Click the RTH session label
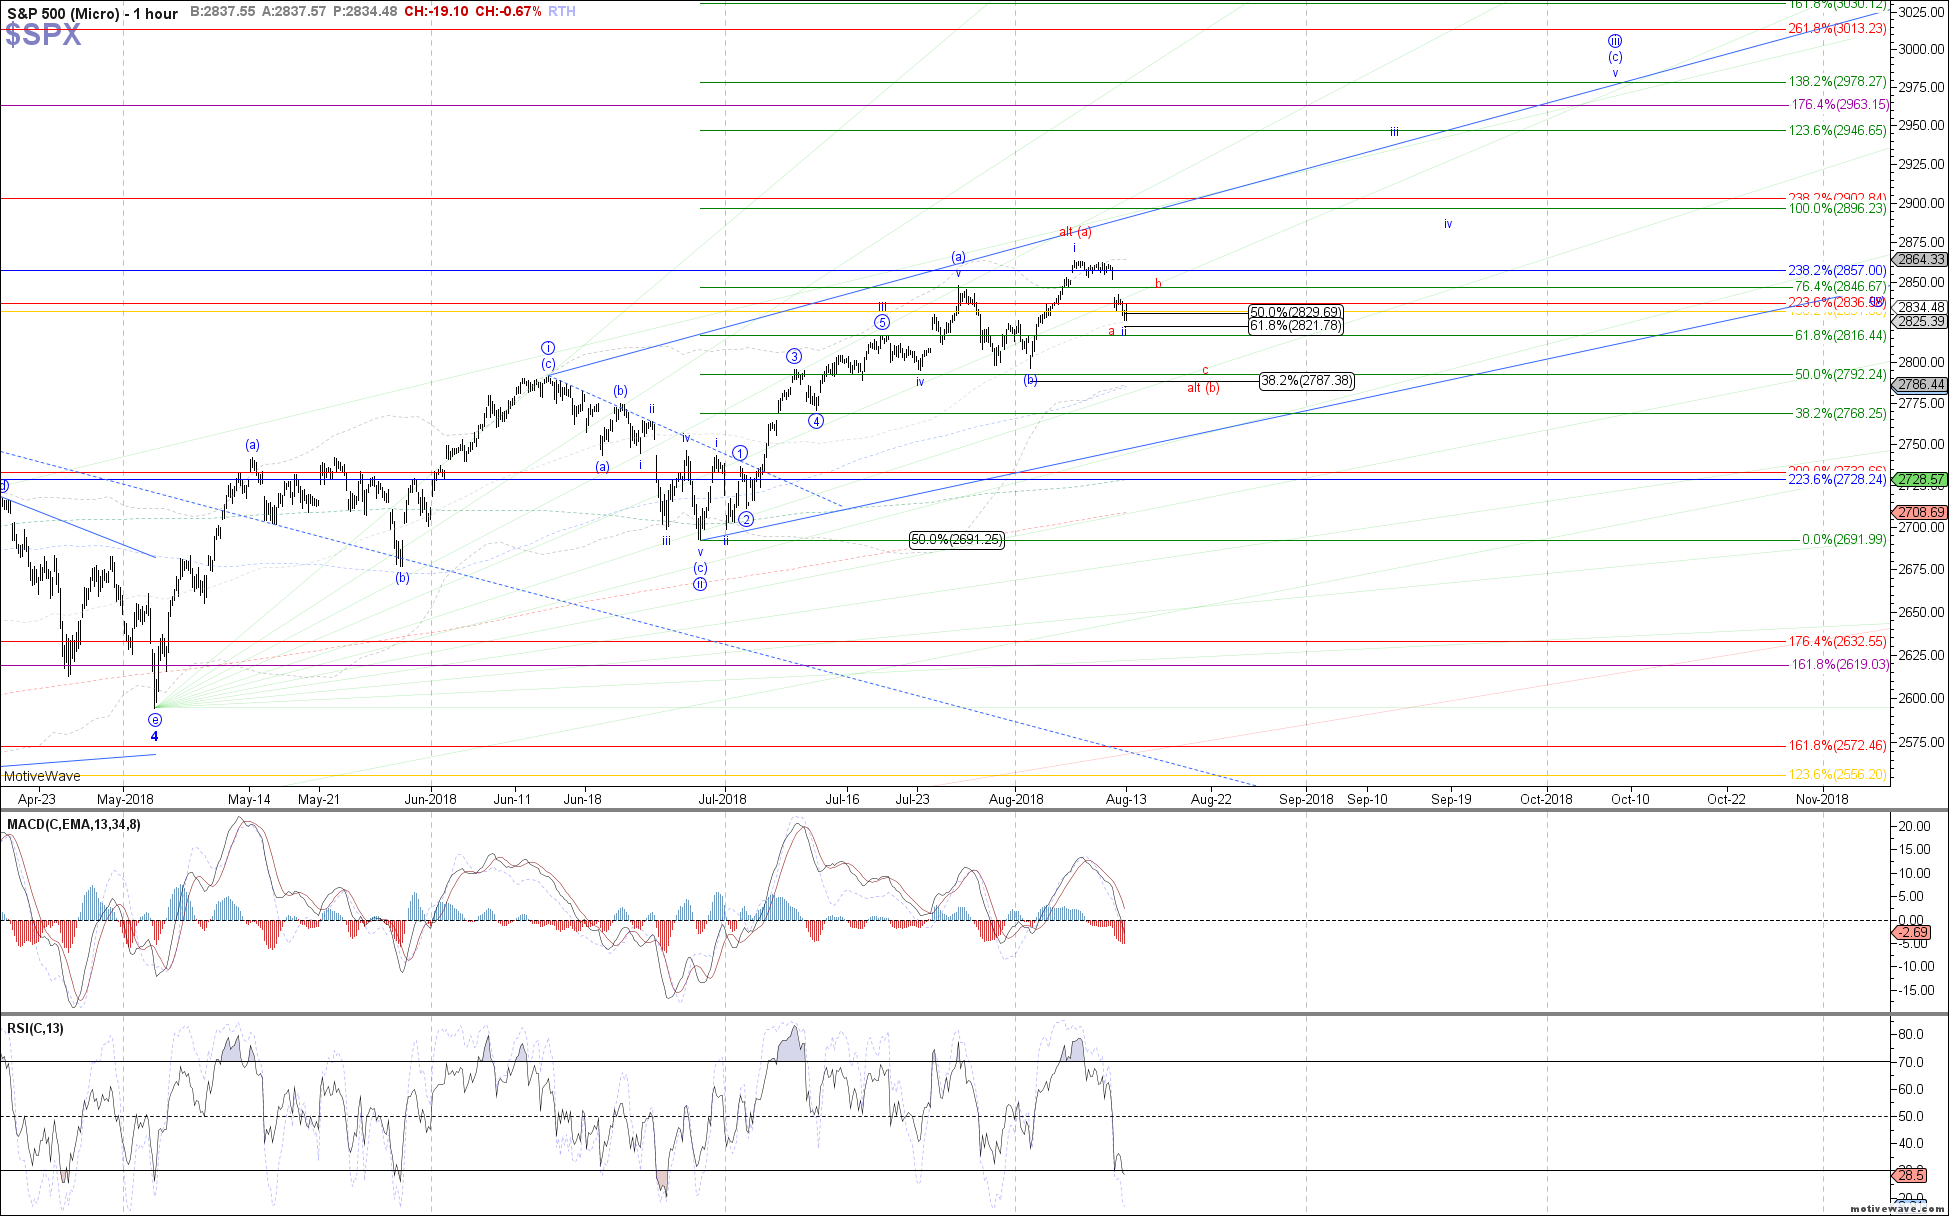Image resolution: width=1949 pixels, height=1216 pixels. click(562, 12)
